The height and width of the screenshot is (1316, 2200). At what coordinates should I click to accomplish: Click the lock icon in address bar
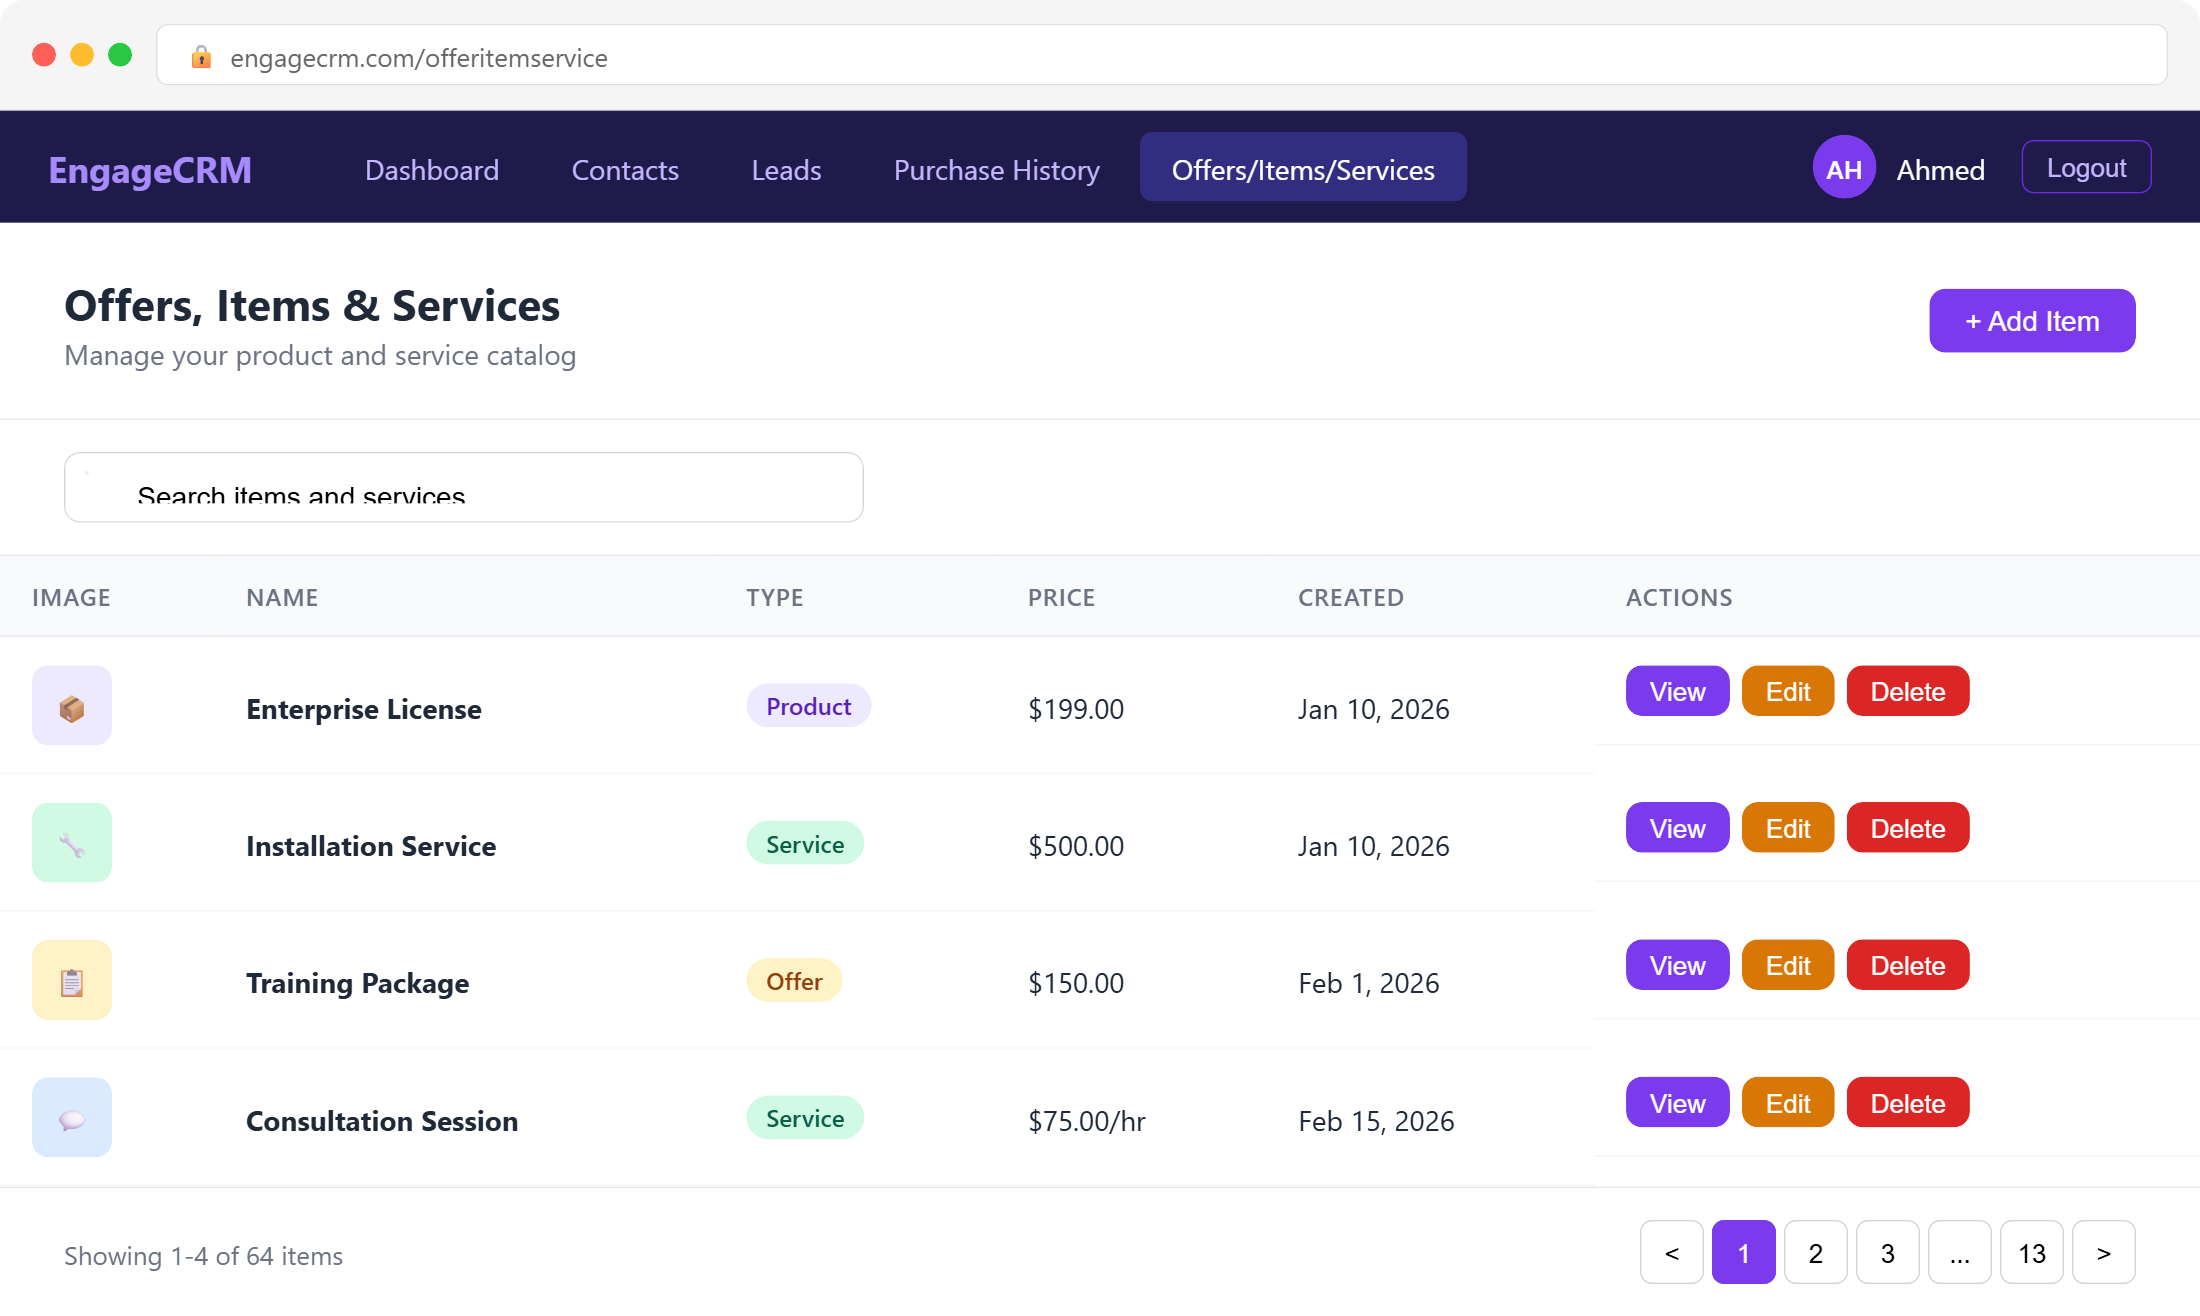pos(201,58)
